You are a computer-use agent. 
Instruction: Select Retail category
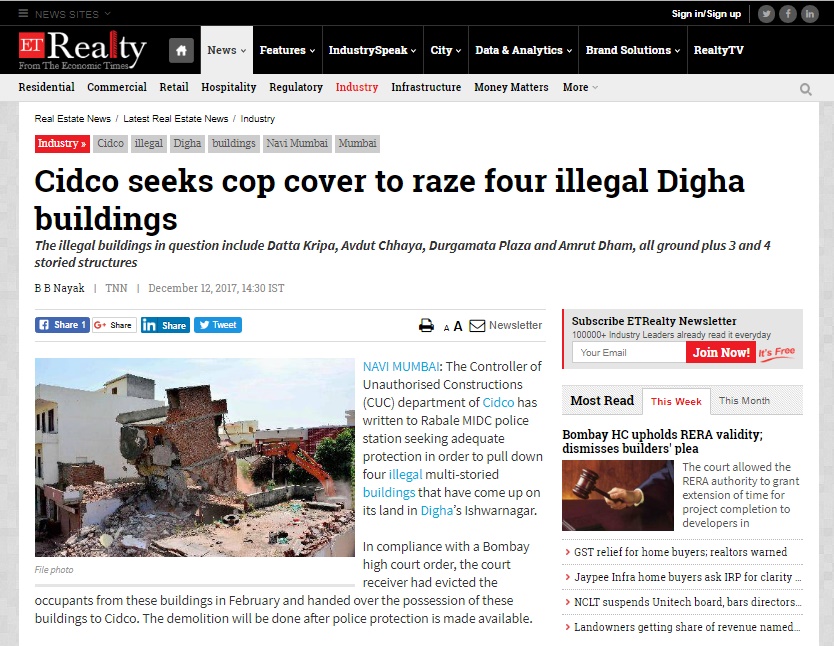(x=174, y=87)
